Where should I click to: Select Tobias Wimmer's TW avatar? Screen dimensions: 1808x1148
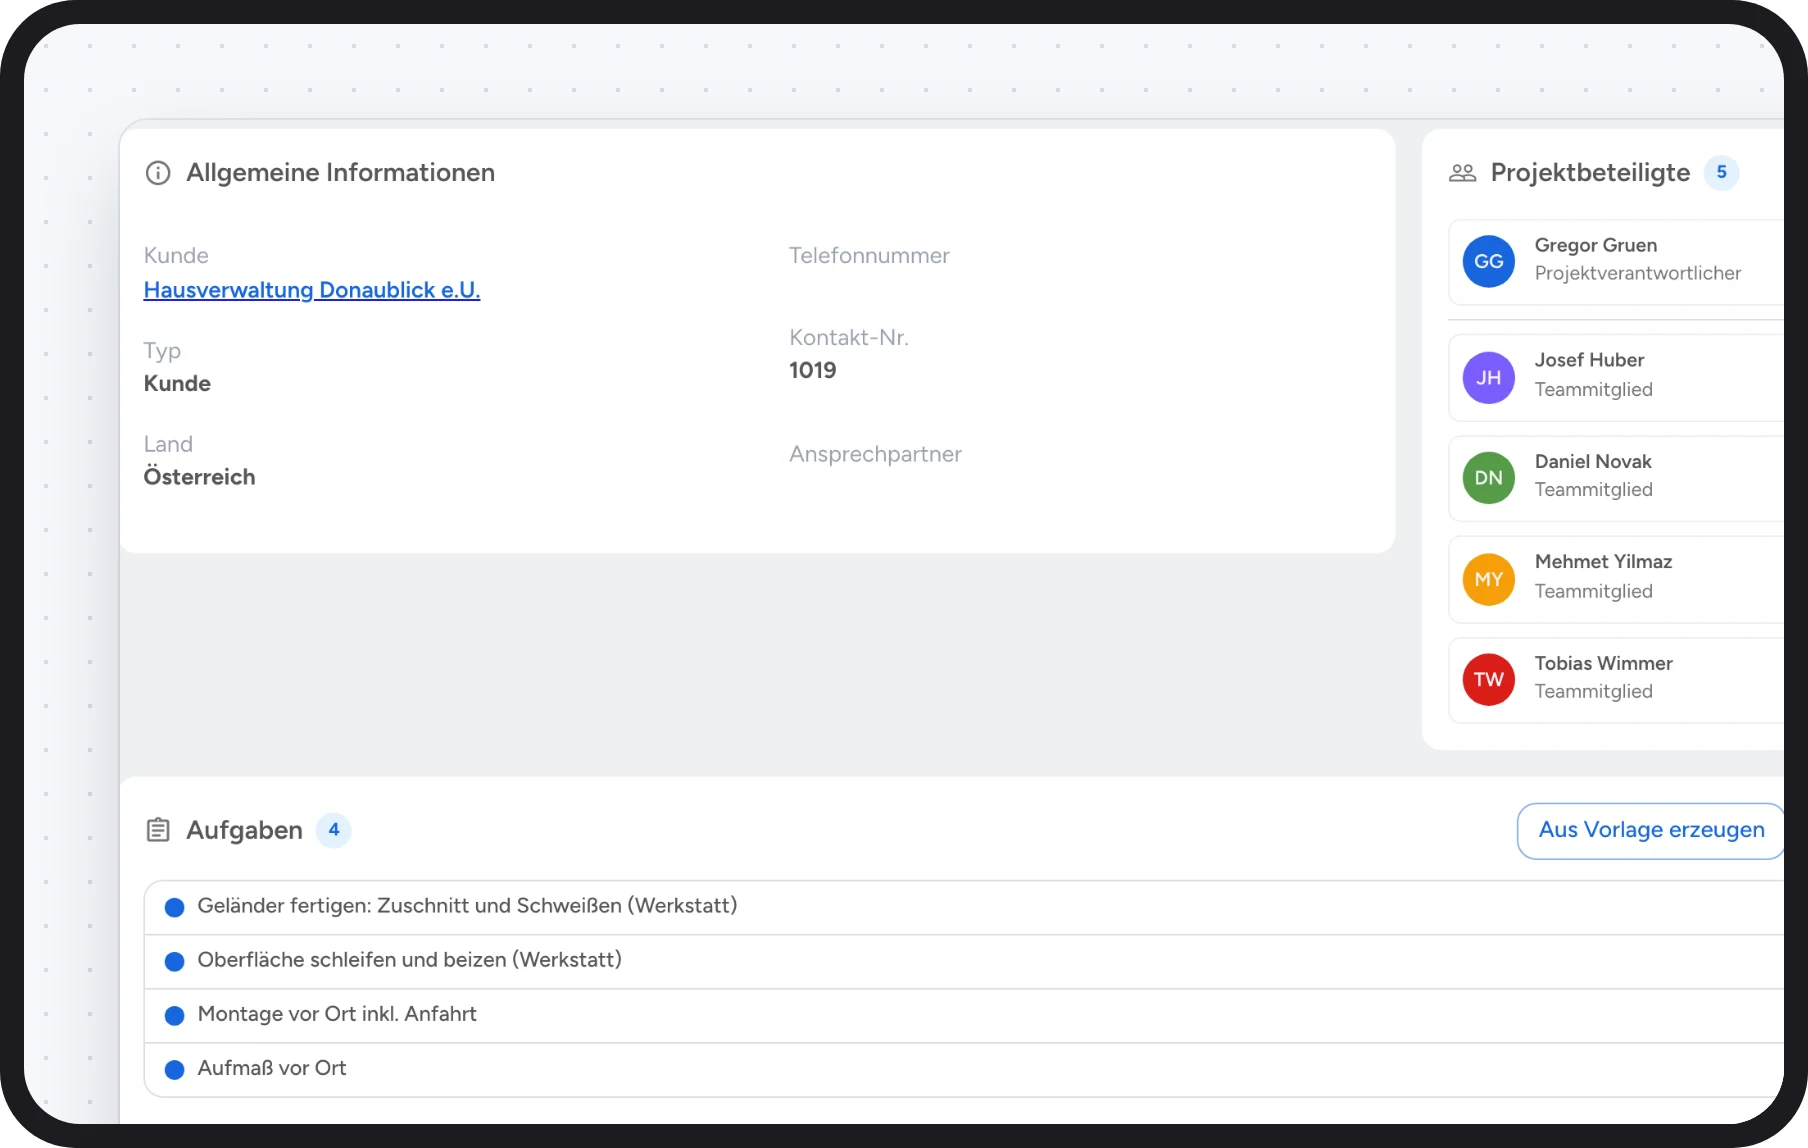(1488, 680)
